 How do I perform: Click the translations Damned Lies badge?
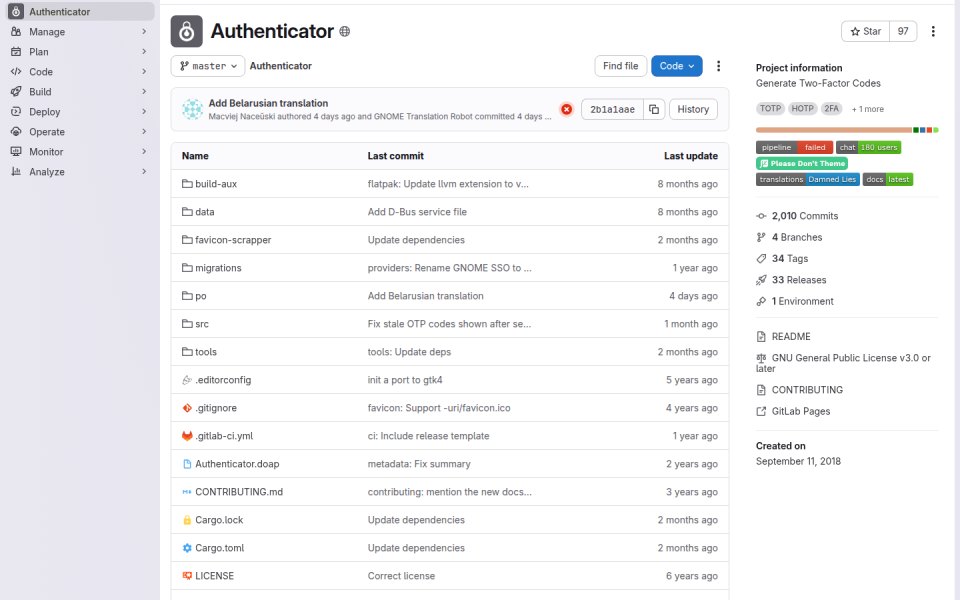[808, 179]
